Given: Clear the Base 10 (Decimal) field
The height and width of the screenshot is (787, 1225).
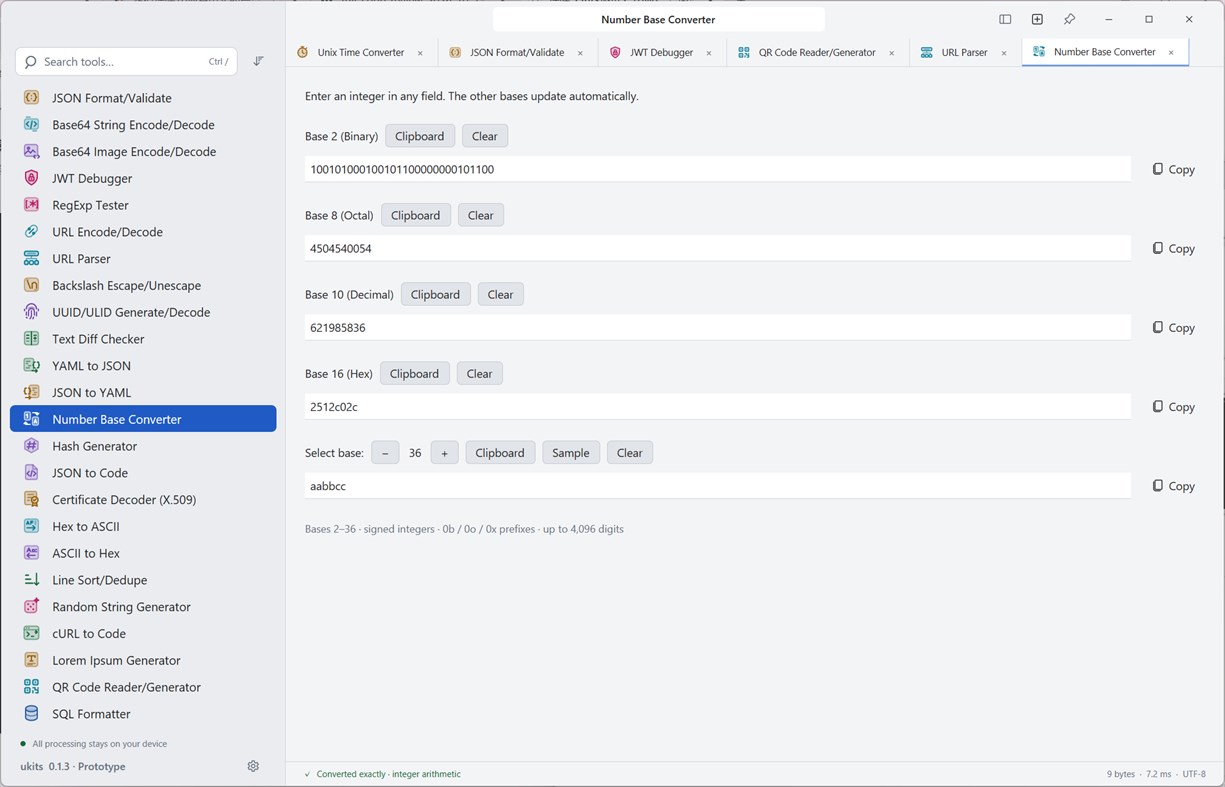Looking at the screenshot, I should click(x=501, y=294).
